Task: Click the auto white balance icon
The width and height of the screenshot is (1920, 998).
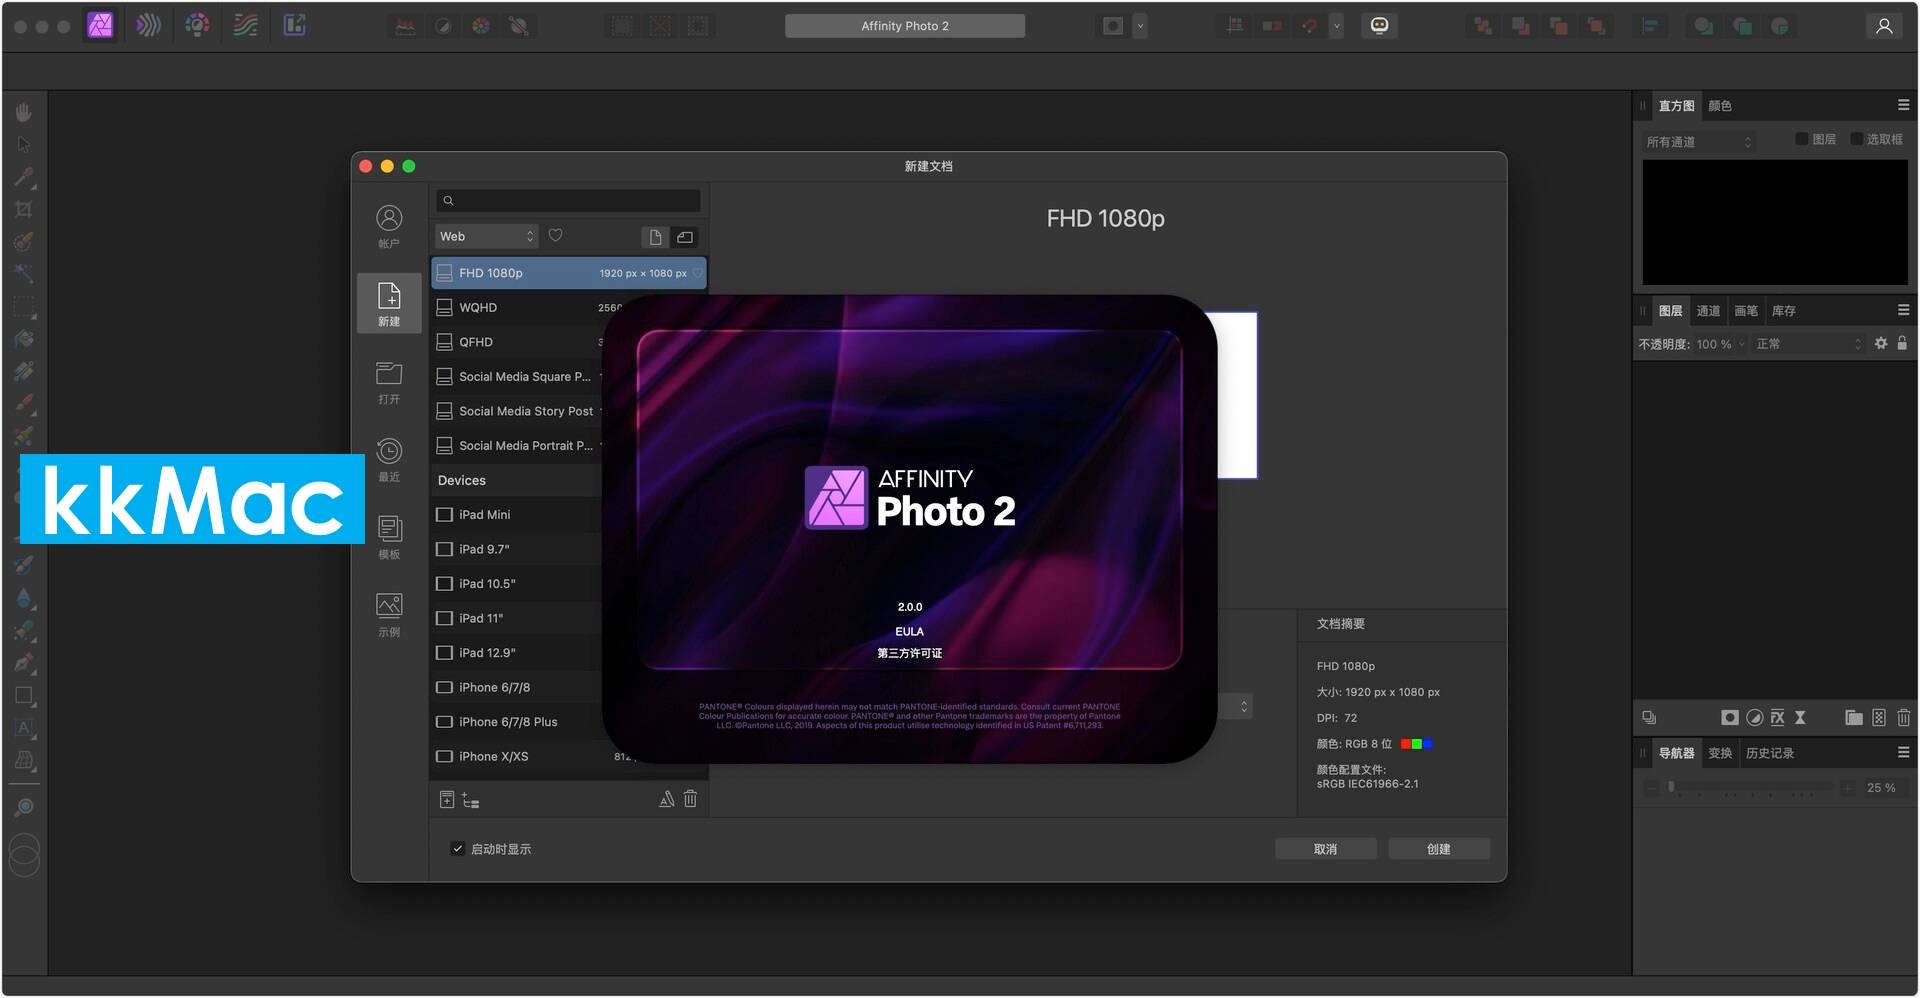Action: [x=519, y=27]
